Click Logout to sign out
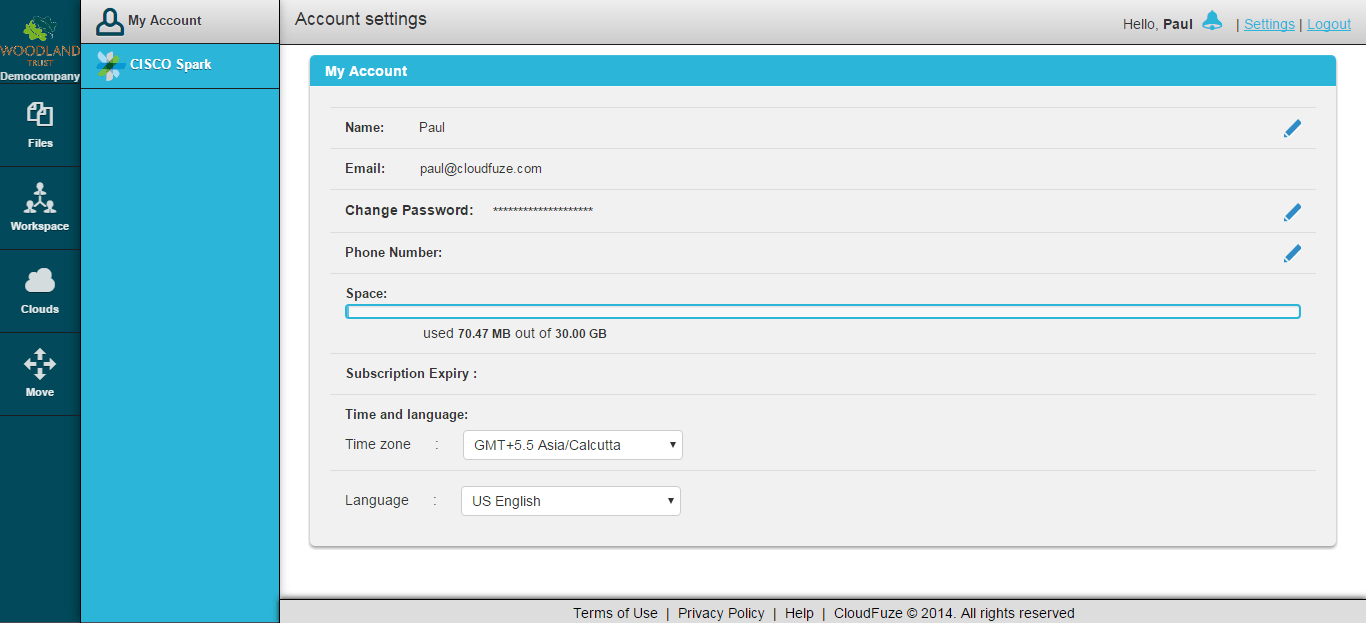Screen dimensions: 1366x623 1328,23
